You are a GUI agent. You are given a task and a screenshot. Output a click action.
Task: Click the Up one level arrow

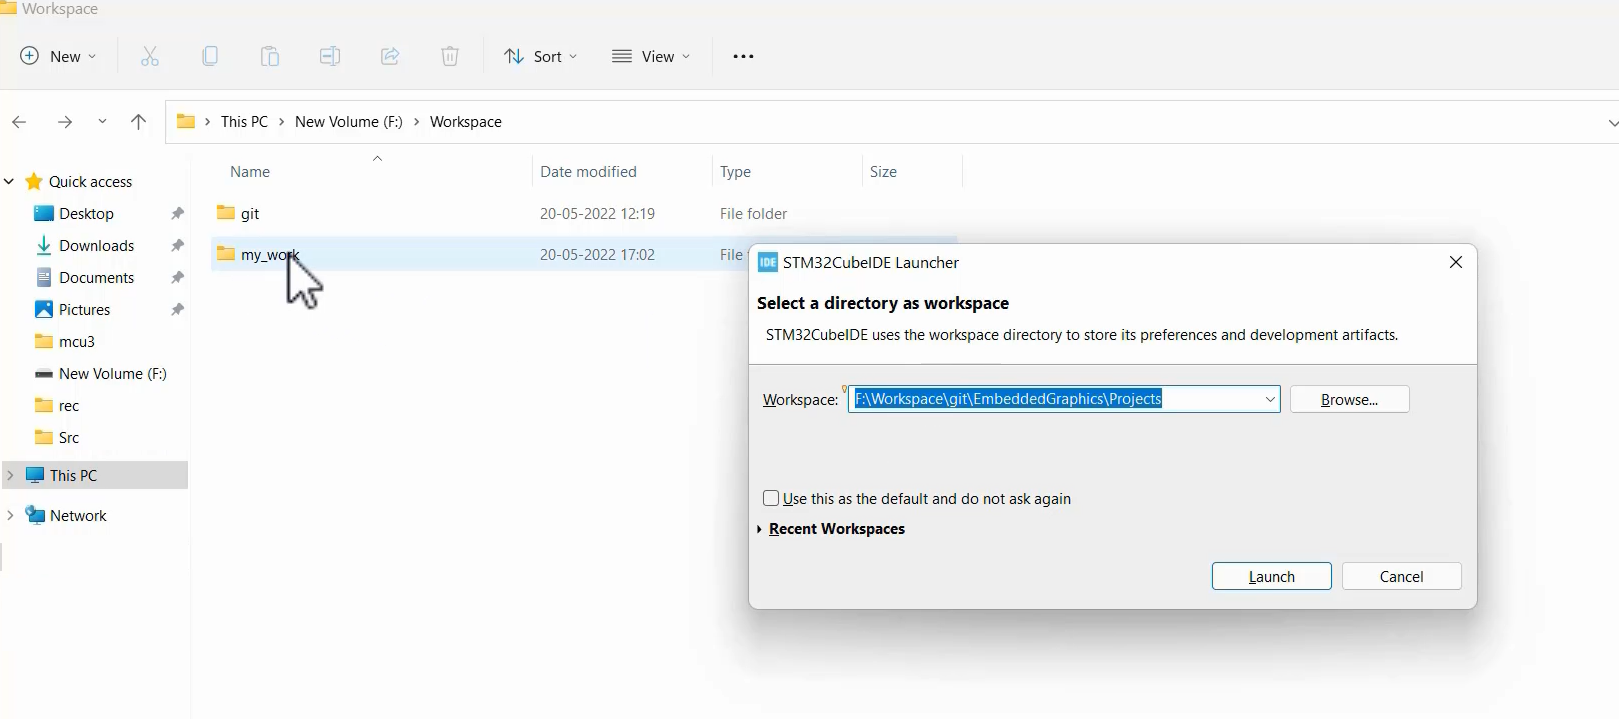click(139, 122)
